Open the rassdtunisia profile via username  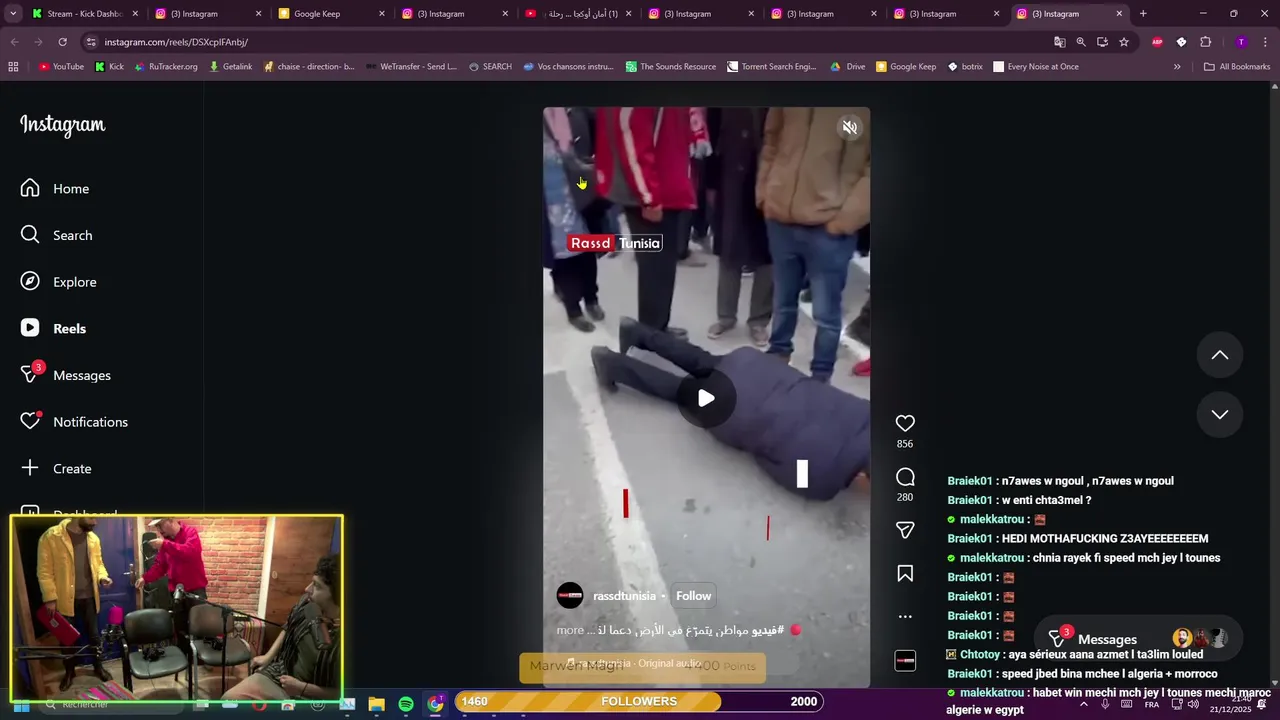click(624, 596)
